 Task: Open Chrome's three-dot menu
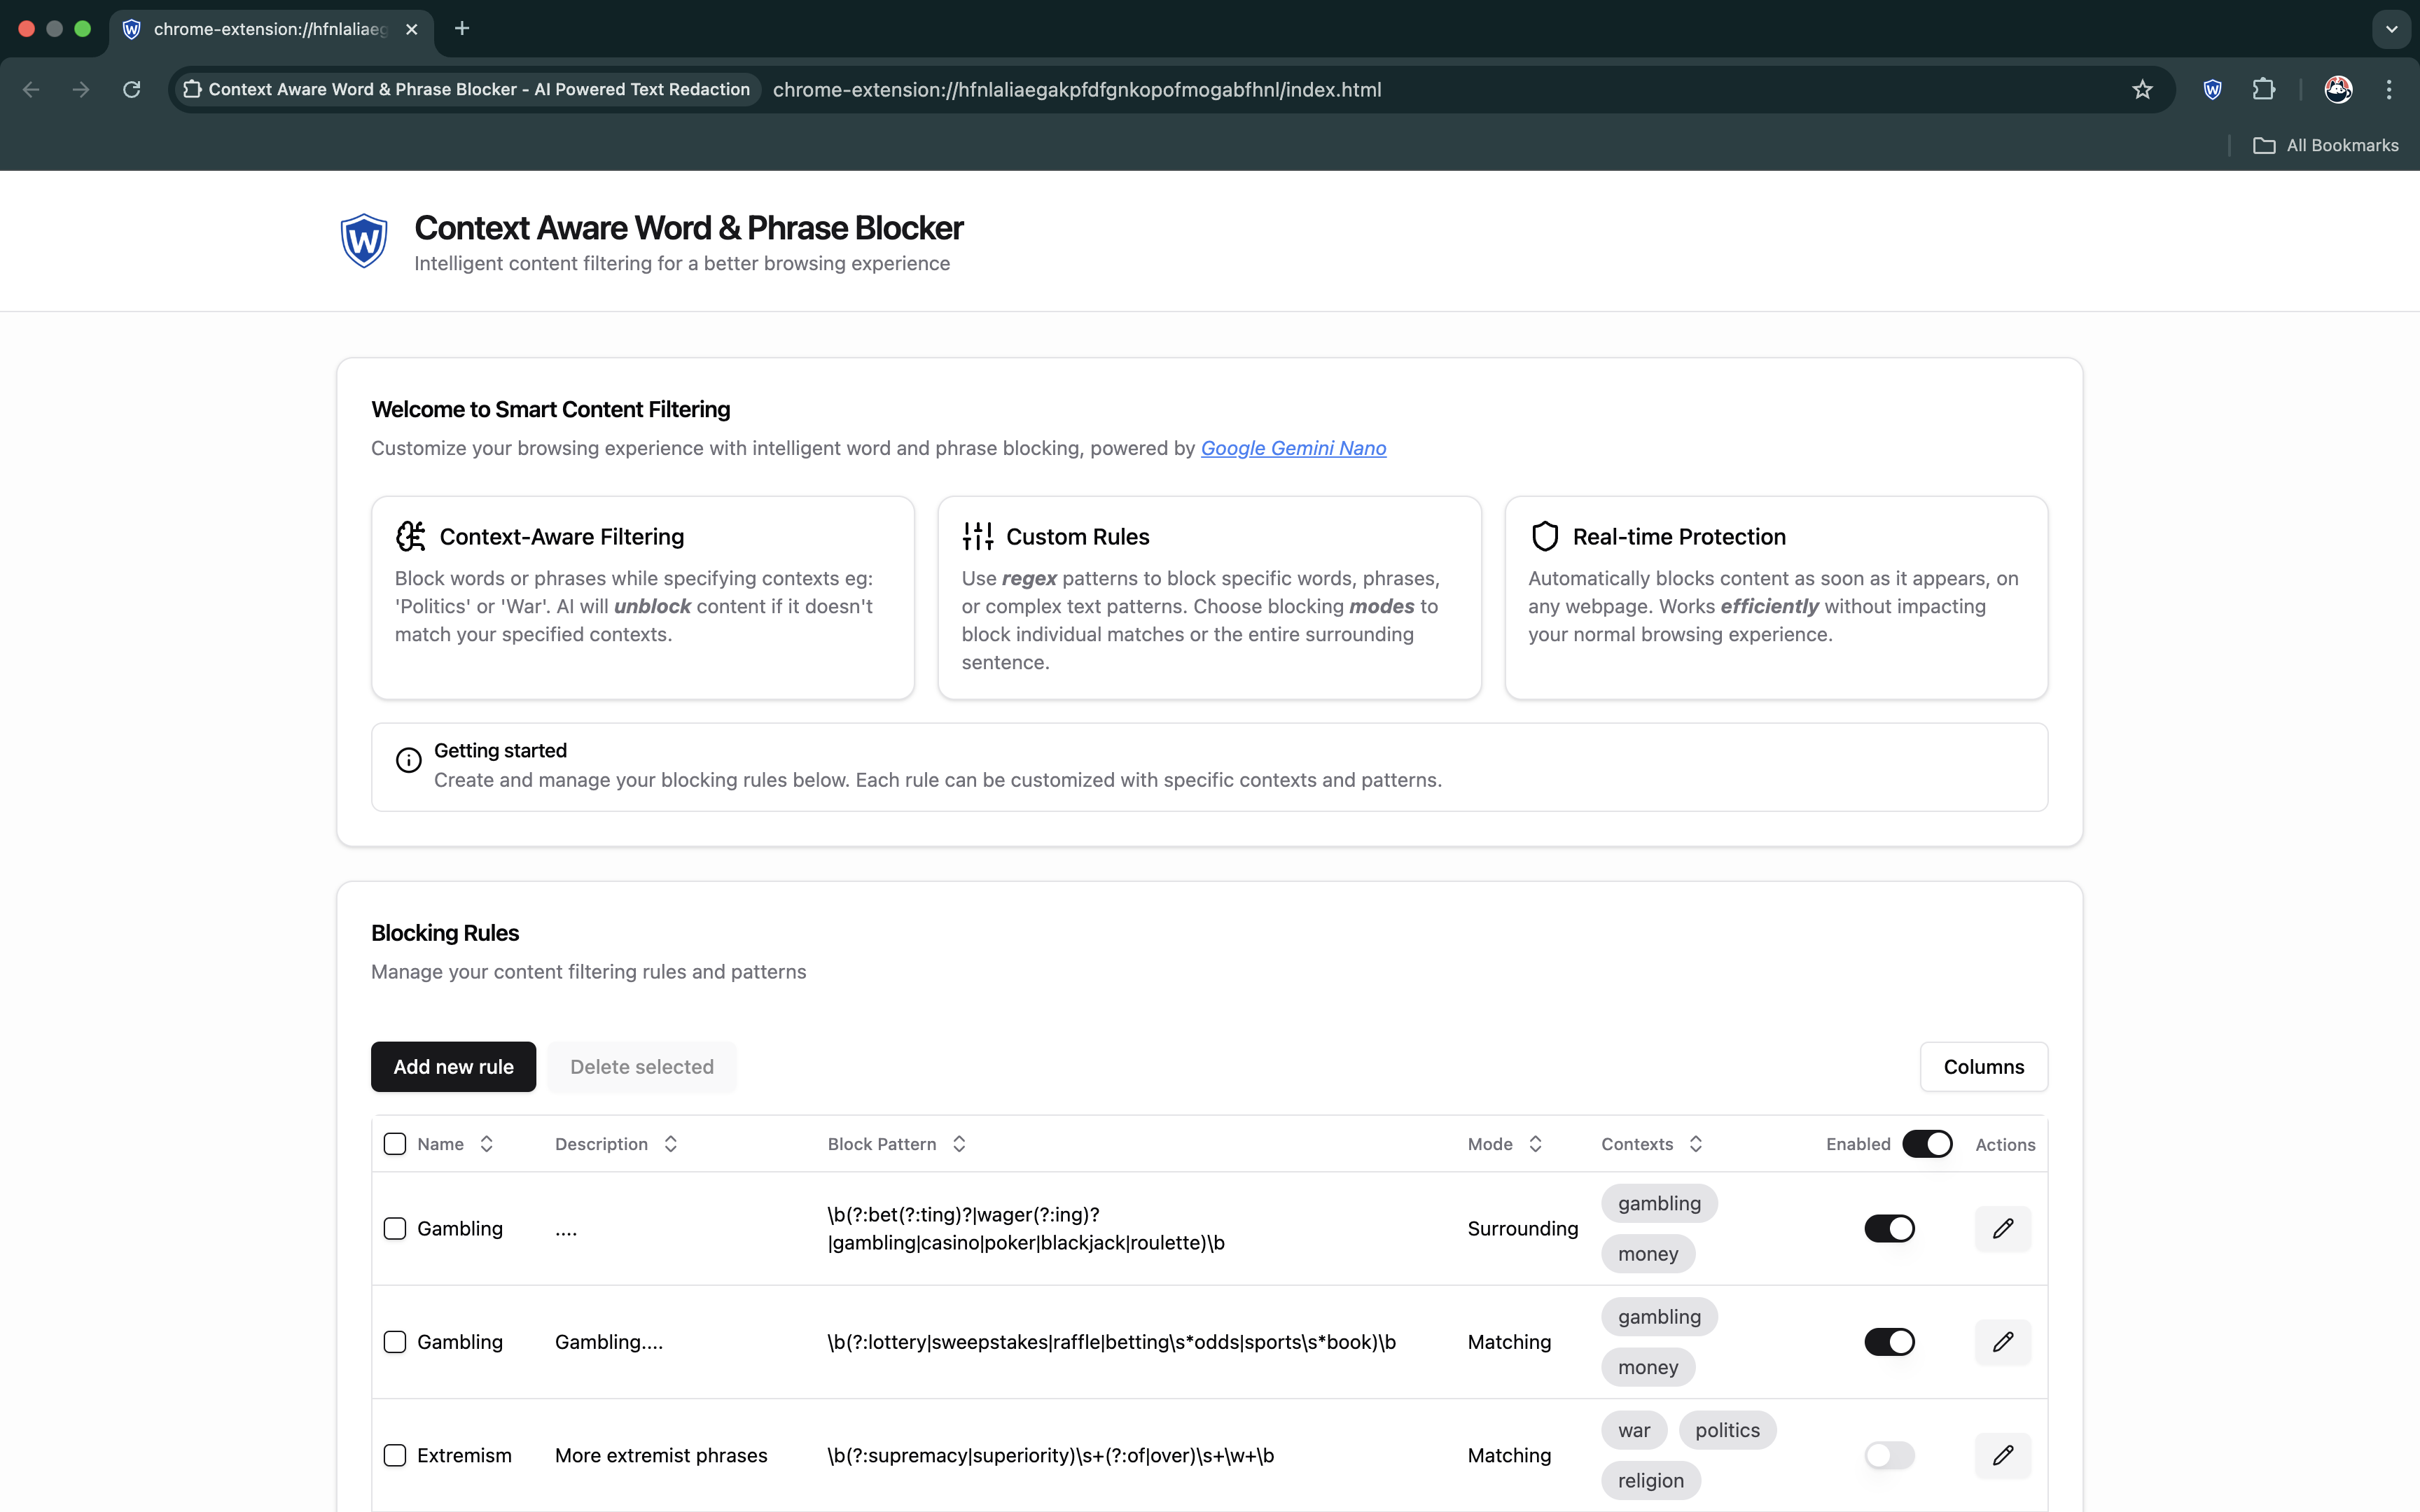[x=2389, y=90]
